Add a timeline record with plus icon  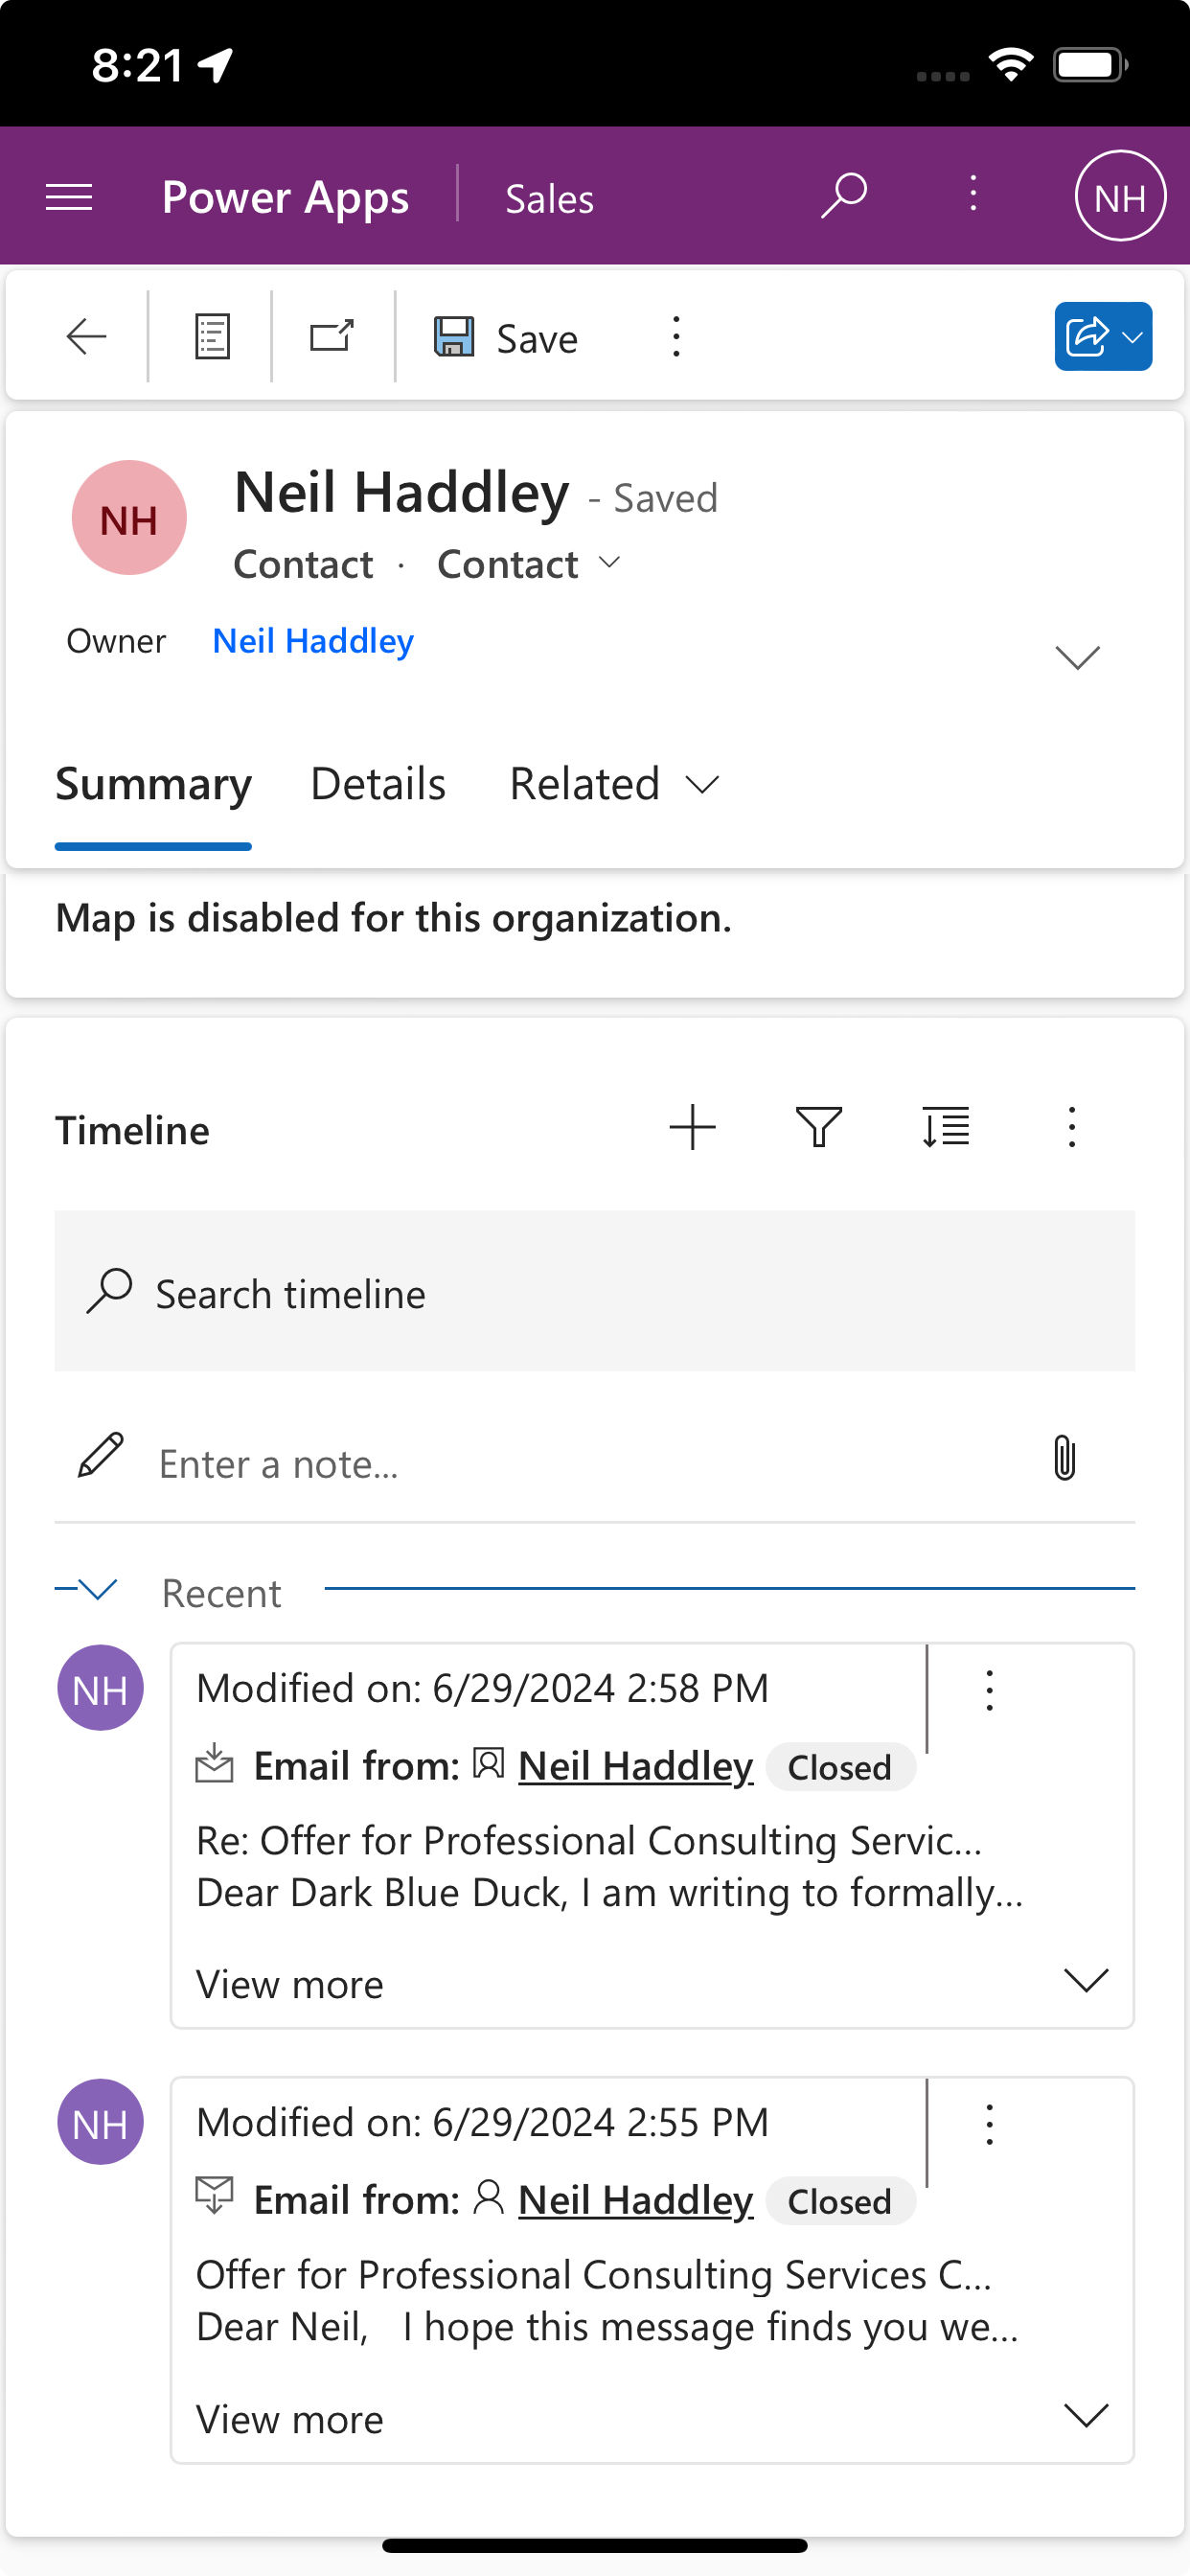(x=692, y=1128)
